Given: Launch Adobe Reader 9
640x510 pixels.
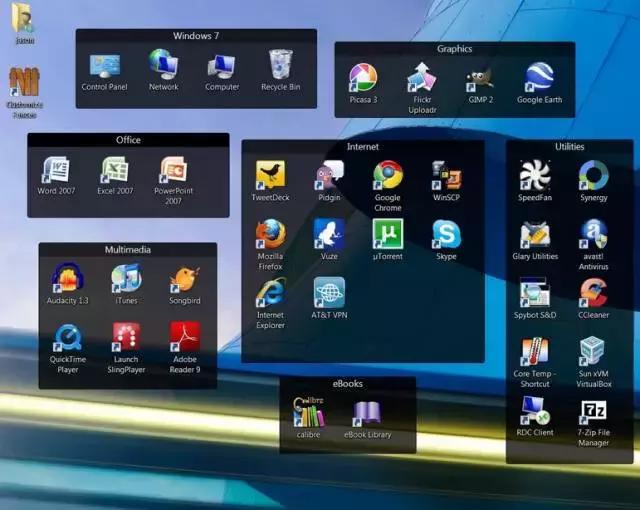Looking at the screenshot, I should (185, 337).
